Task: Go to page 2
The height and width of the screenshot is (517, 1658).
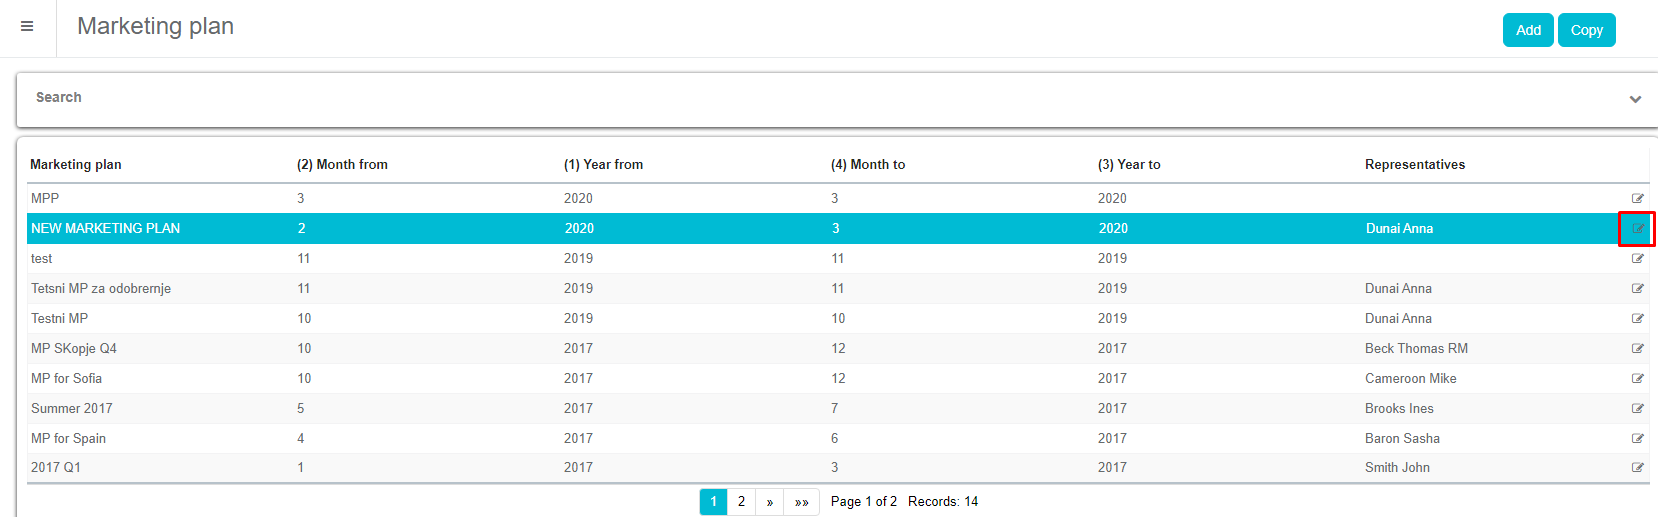Action: 741,502
